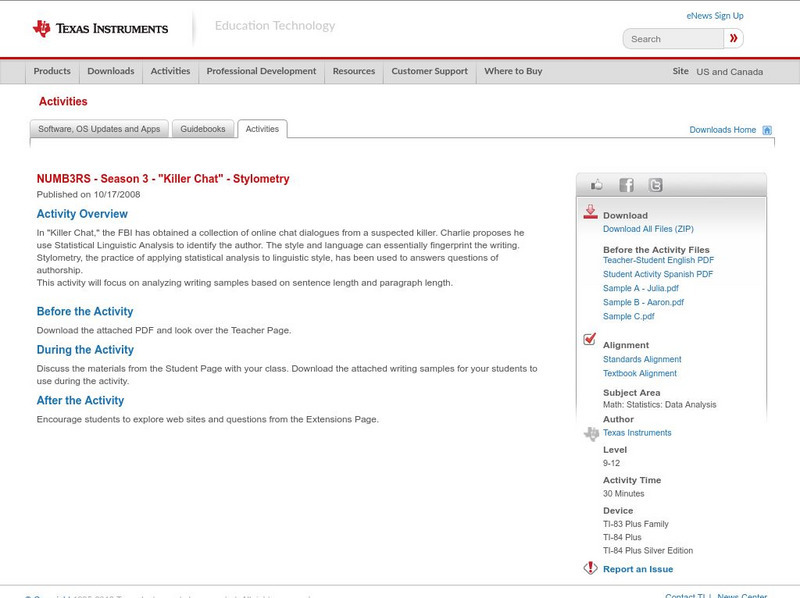Open the Downloads Home link
Image resolution: width=800 pixels, height=598 pixels.
tap(722, 130)
